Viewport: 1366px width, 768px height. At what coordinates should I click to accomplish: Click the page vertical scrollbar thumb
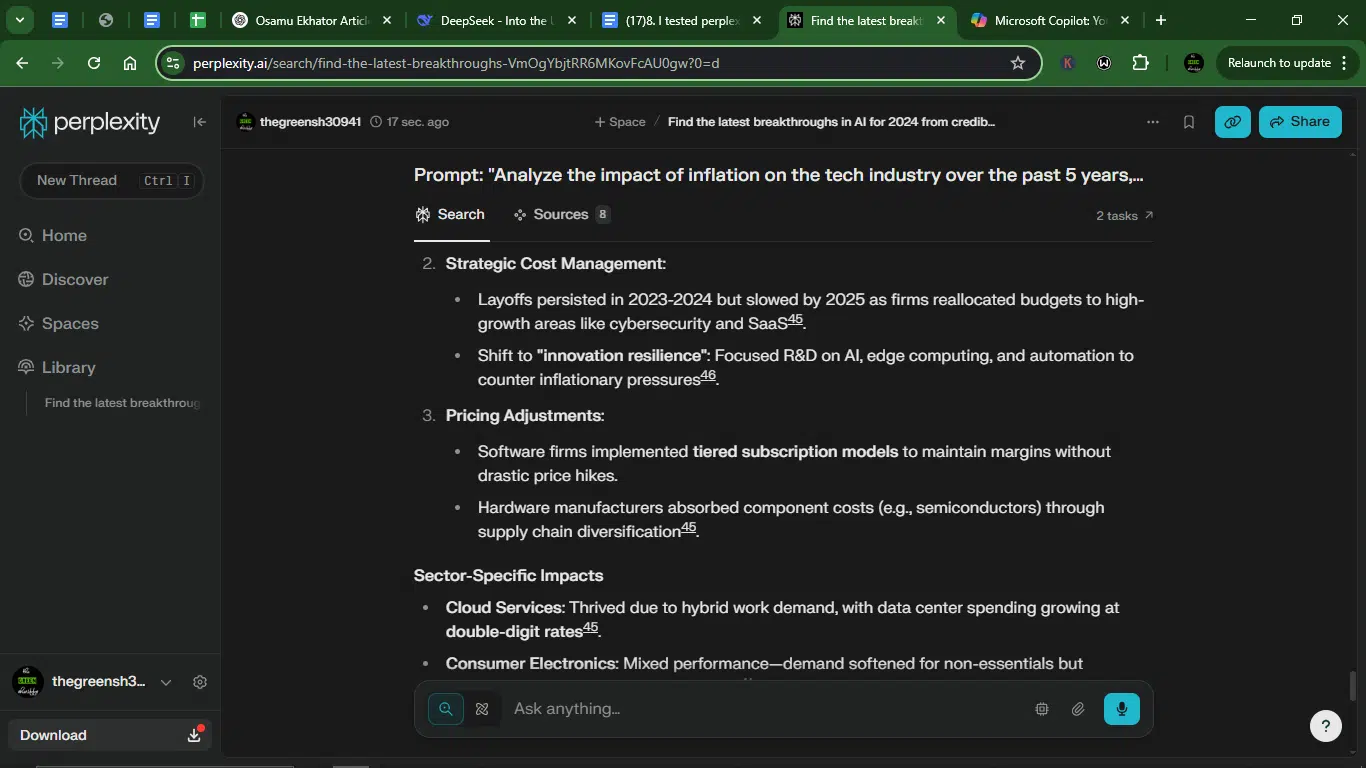(x=1353, y=686)
